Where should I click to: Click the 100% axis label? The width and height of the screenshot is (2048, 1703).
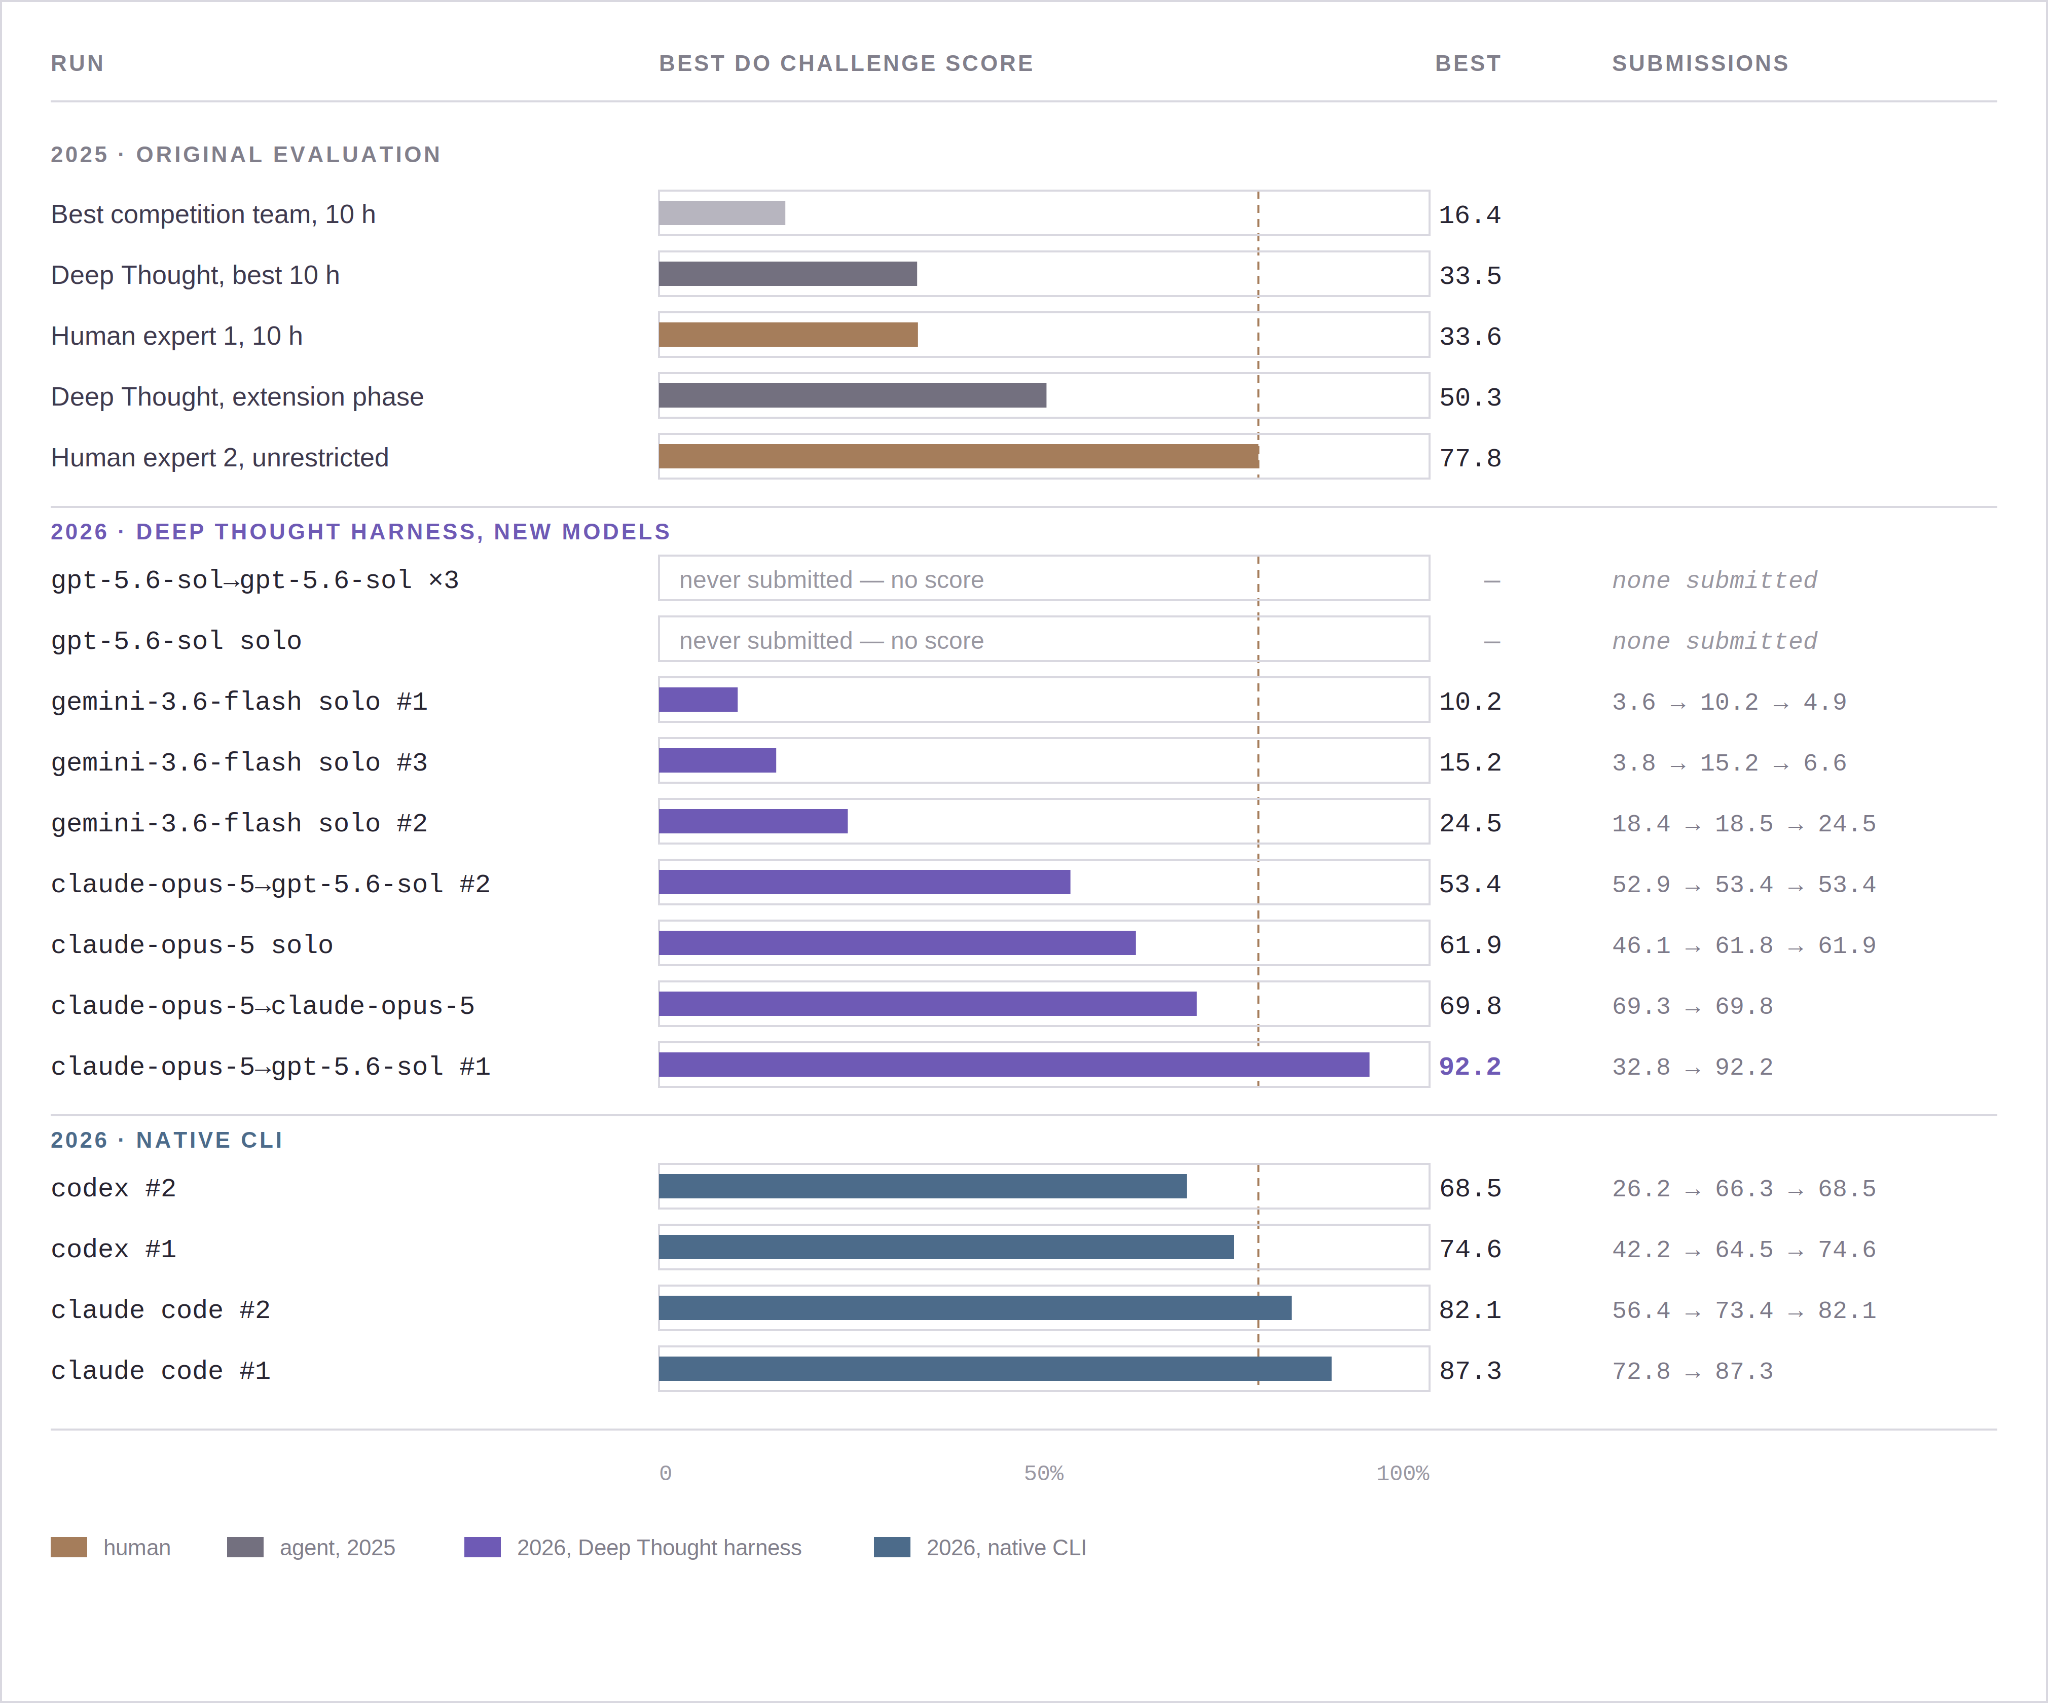[x=1403, y=1473]
